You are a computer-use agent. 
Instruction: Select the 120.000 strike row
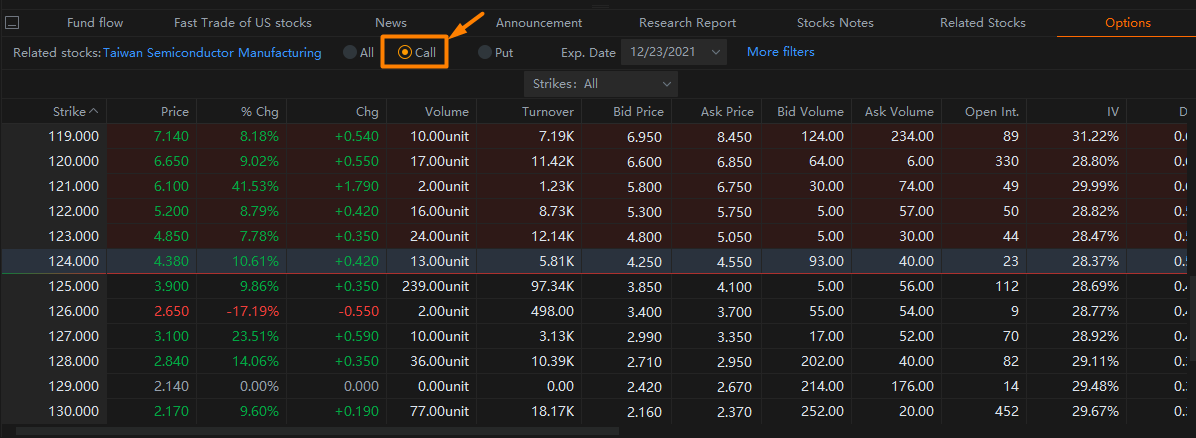(x=595, y=162)
